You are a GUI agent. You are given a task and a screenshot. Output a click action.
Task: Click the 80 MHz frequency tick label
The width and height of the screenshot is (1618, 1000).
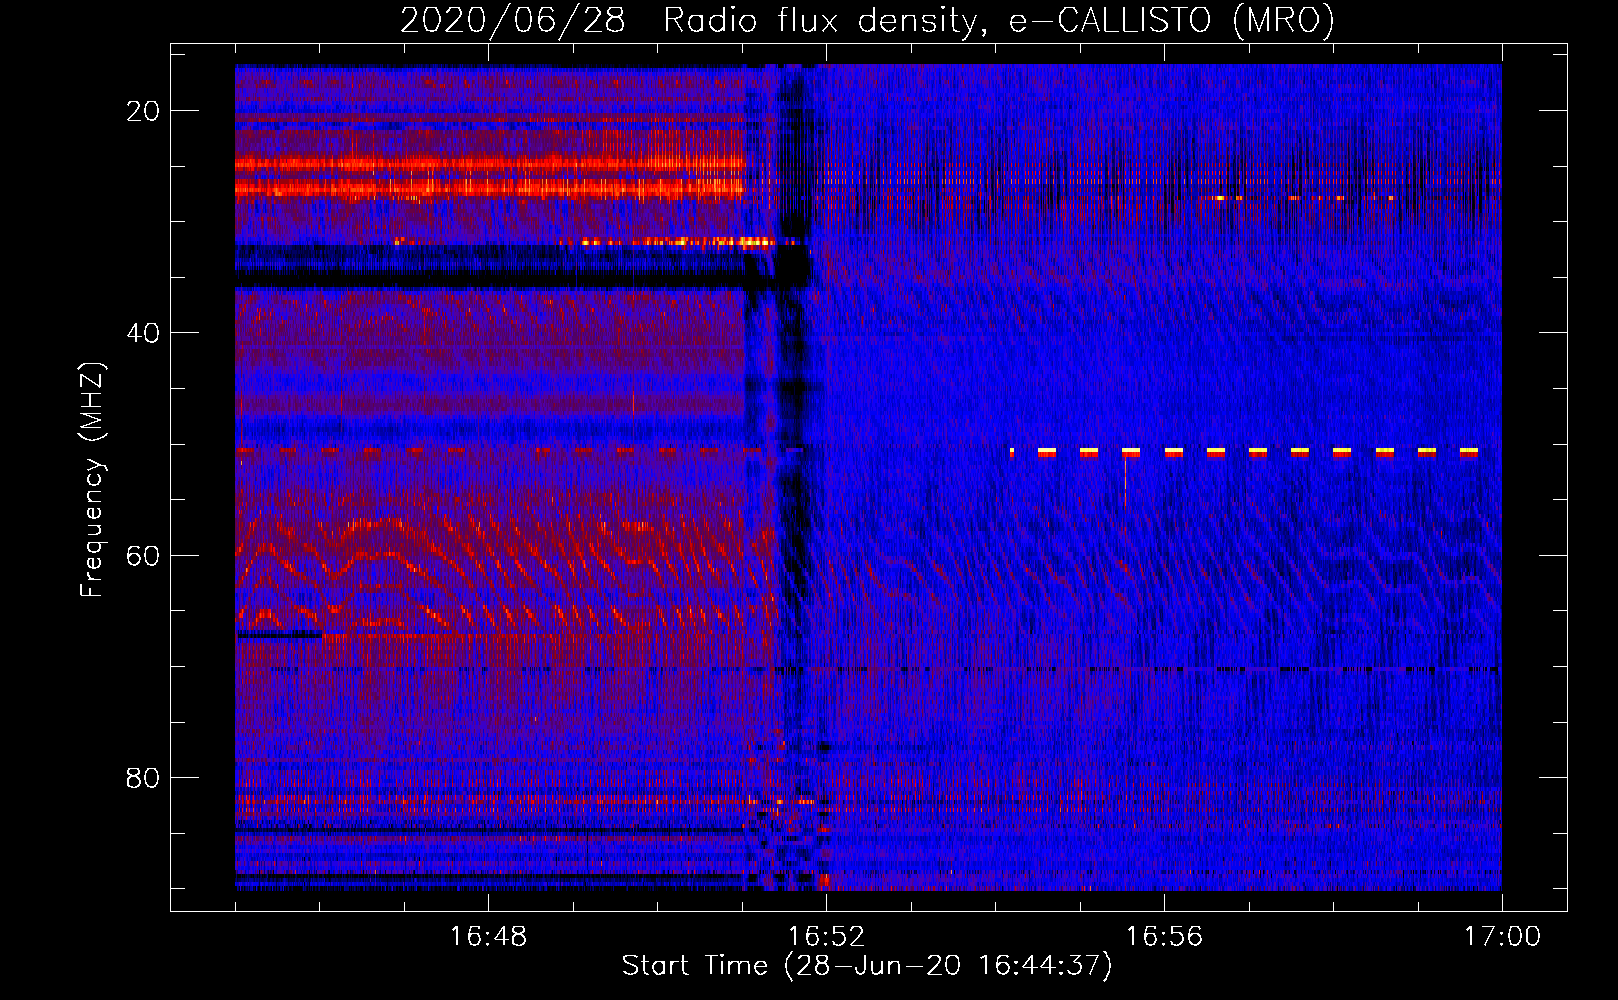pos(143,777)
